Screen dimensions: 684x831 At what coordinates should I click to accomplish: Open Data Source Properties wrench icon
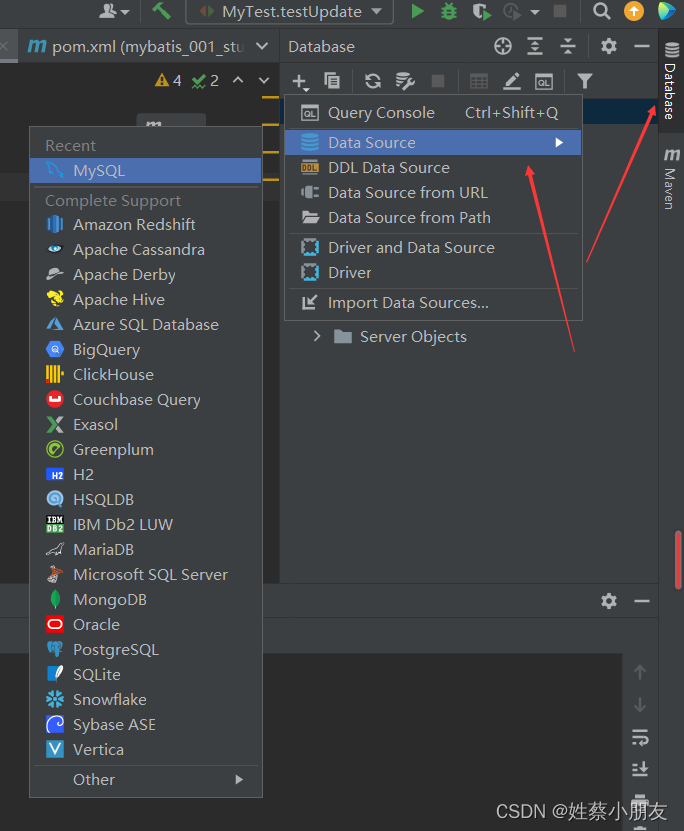(405, 81)
